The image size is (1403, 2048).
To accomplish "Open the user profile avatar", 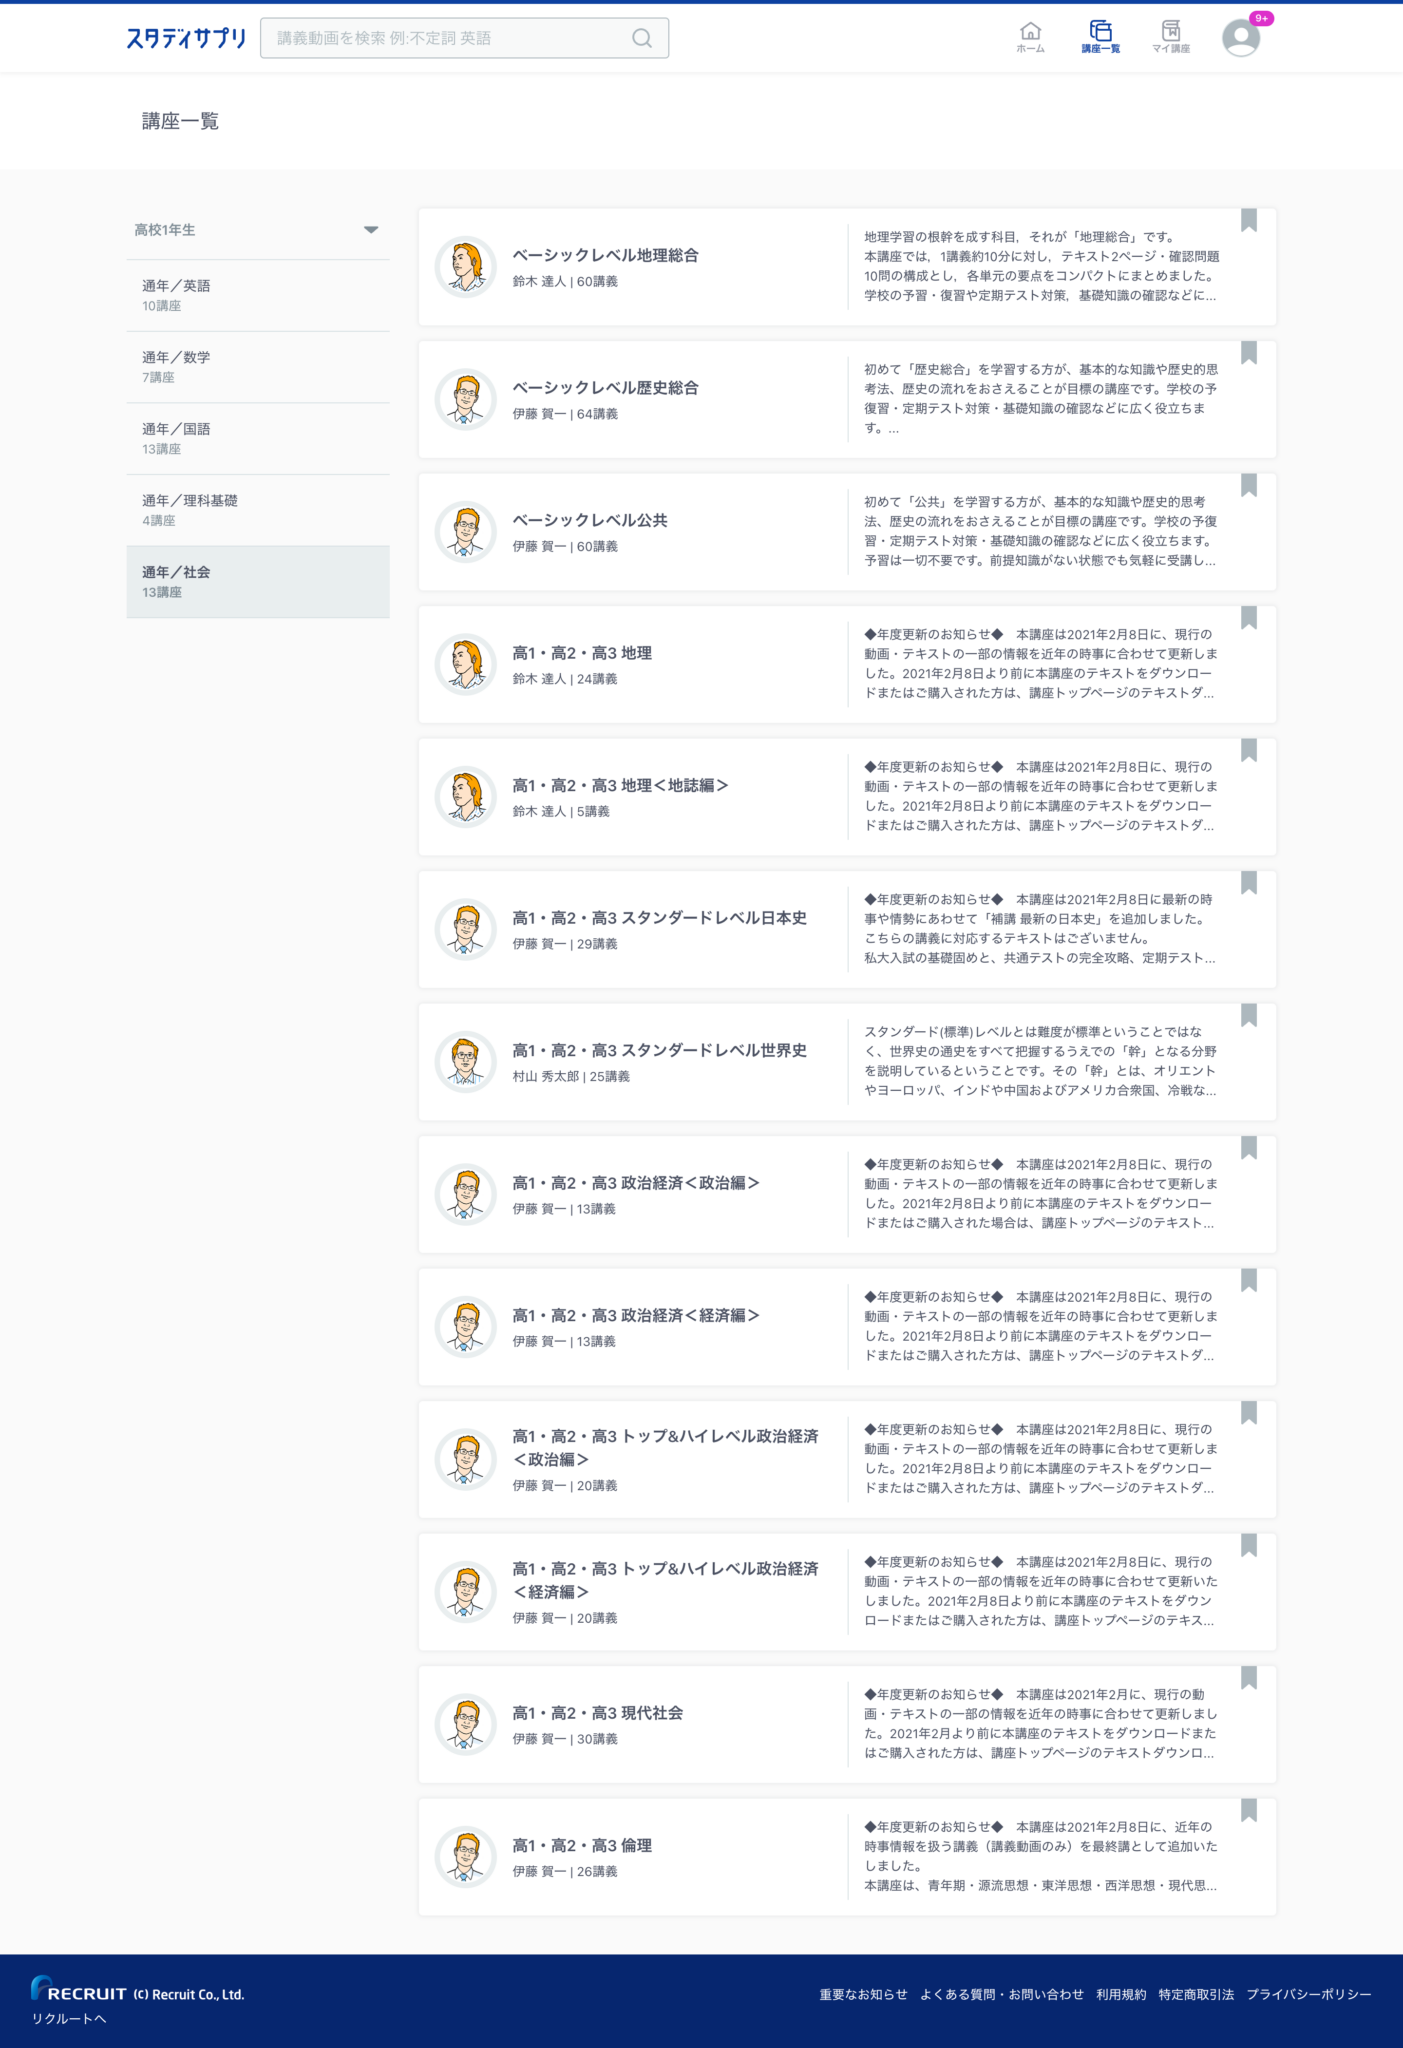I will point(1241,37).
